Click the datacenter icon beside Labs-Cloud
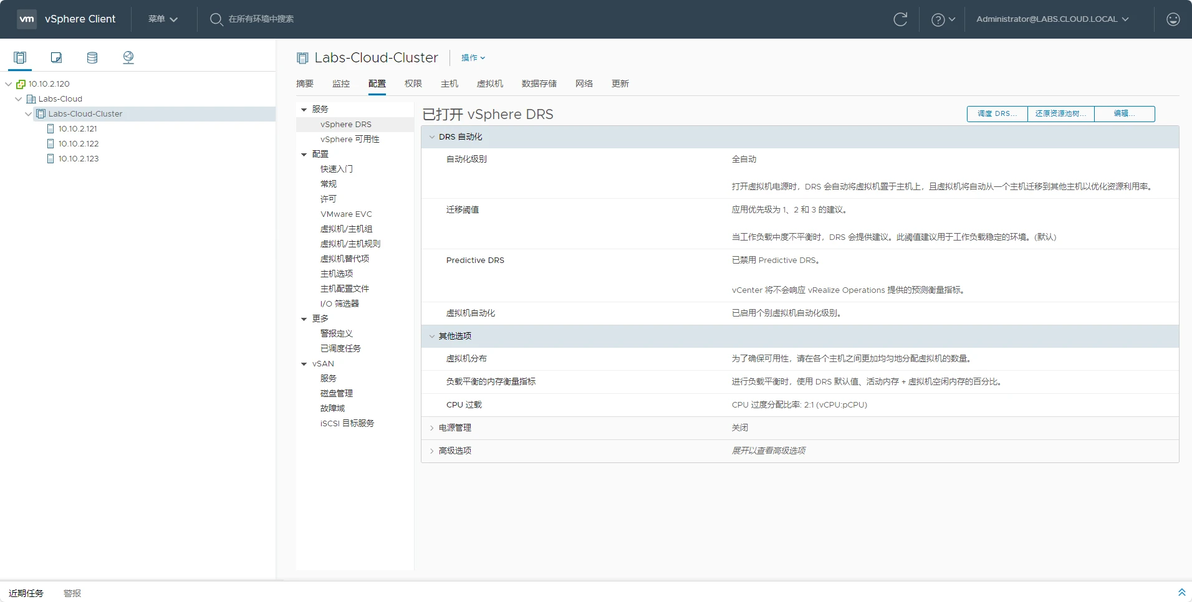The image size is (1192, 602). pos(31,99)
